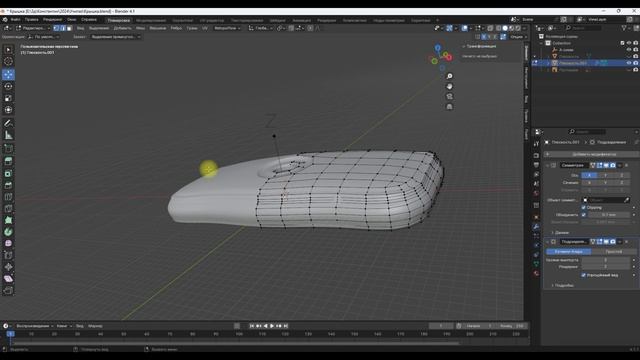
Task: Open the Опции options dropdown
Action: [518, 37]
